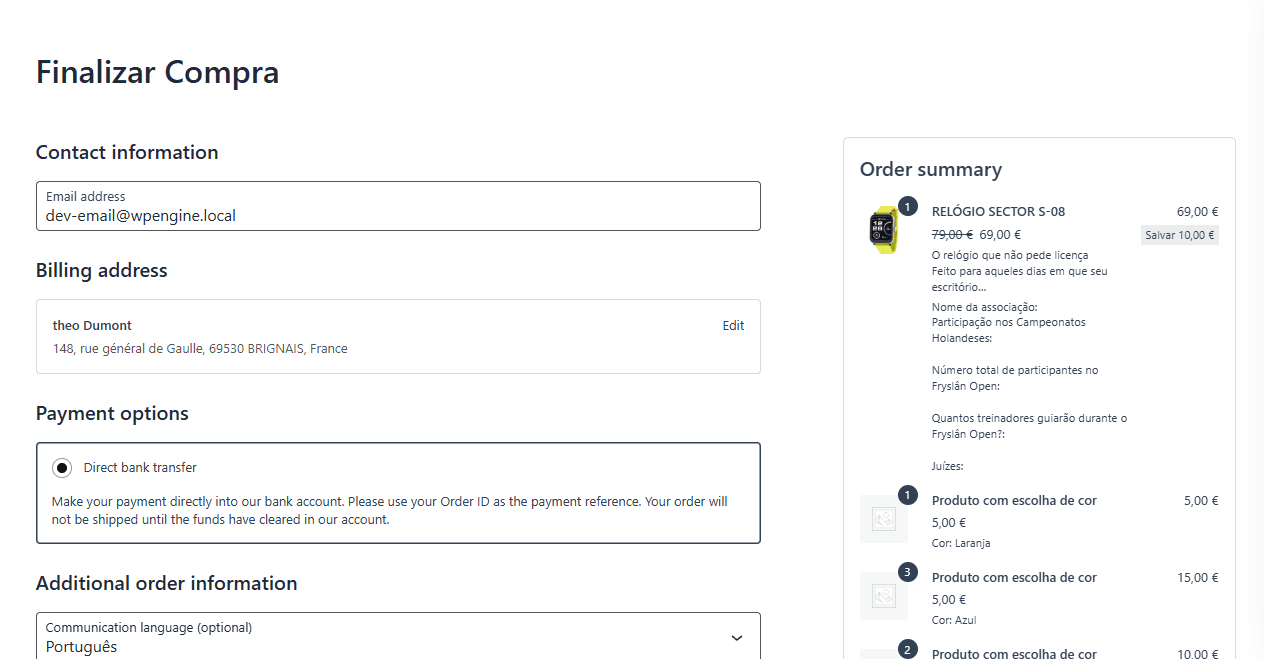This screenshot has height=659, width=1264.
Task: Click the product name above Cor: Azul
Action: tap(1014, 578)
